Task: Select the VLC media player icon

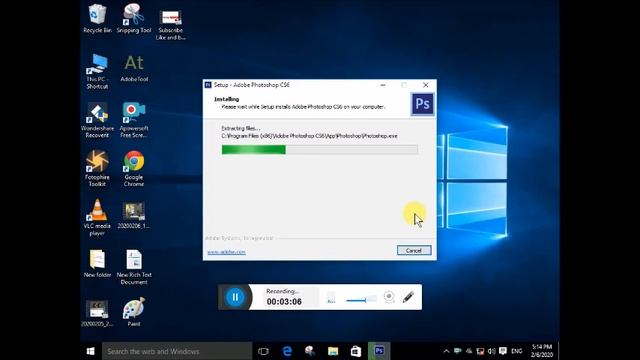Action: click(97, 218)
